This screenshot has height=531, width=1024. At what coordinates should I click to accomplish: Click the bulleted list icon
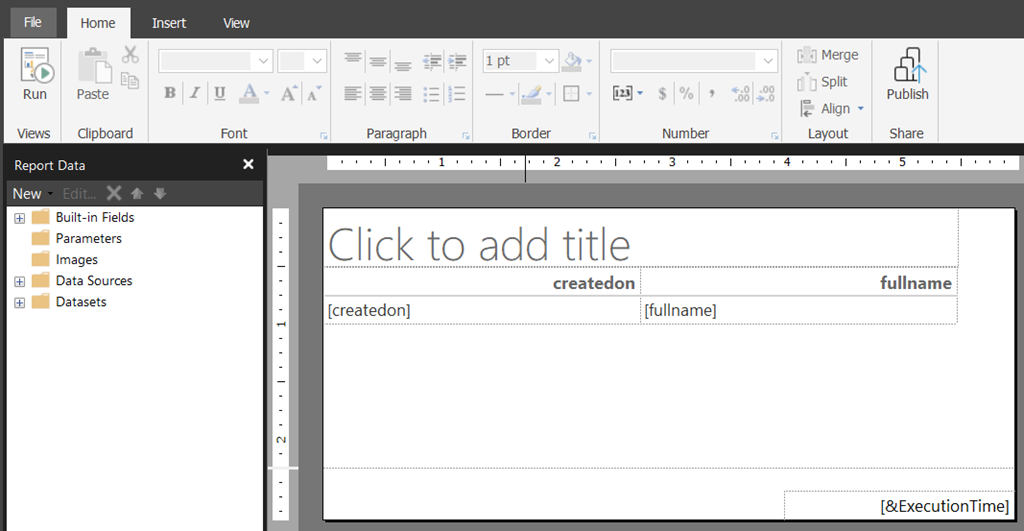[432, 94]
